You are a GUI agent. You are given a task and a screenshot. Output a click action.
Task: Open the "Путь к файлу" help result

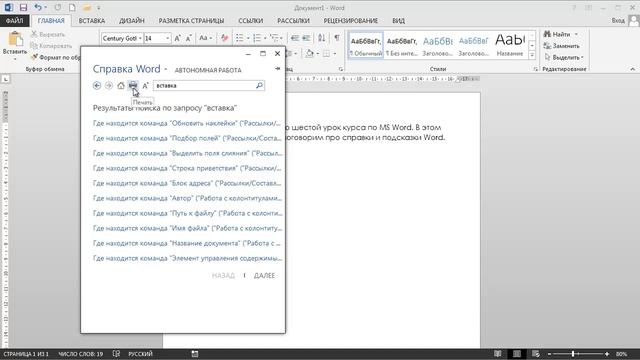[x=187, y=213]
